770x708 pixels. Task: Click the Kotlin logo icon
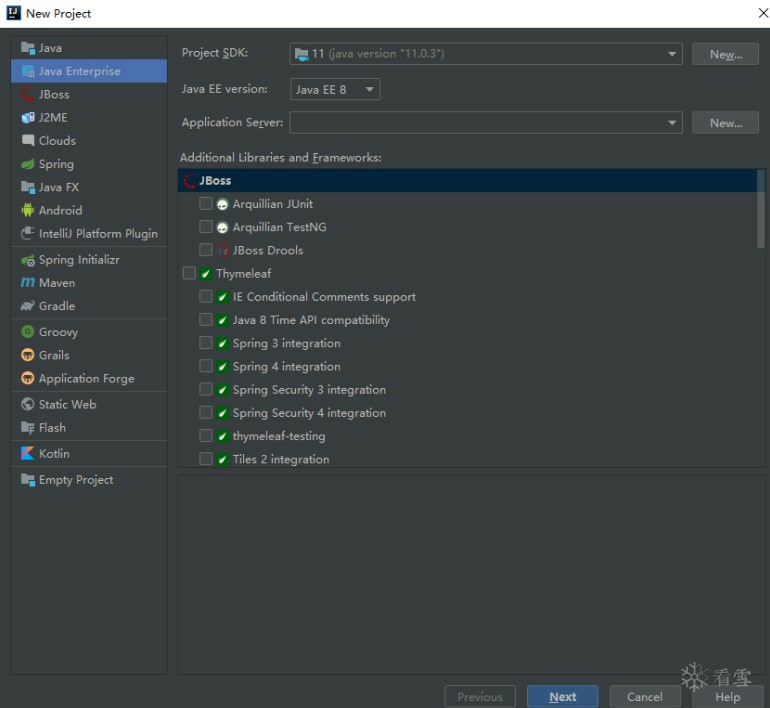click(28, 454)
